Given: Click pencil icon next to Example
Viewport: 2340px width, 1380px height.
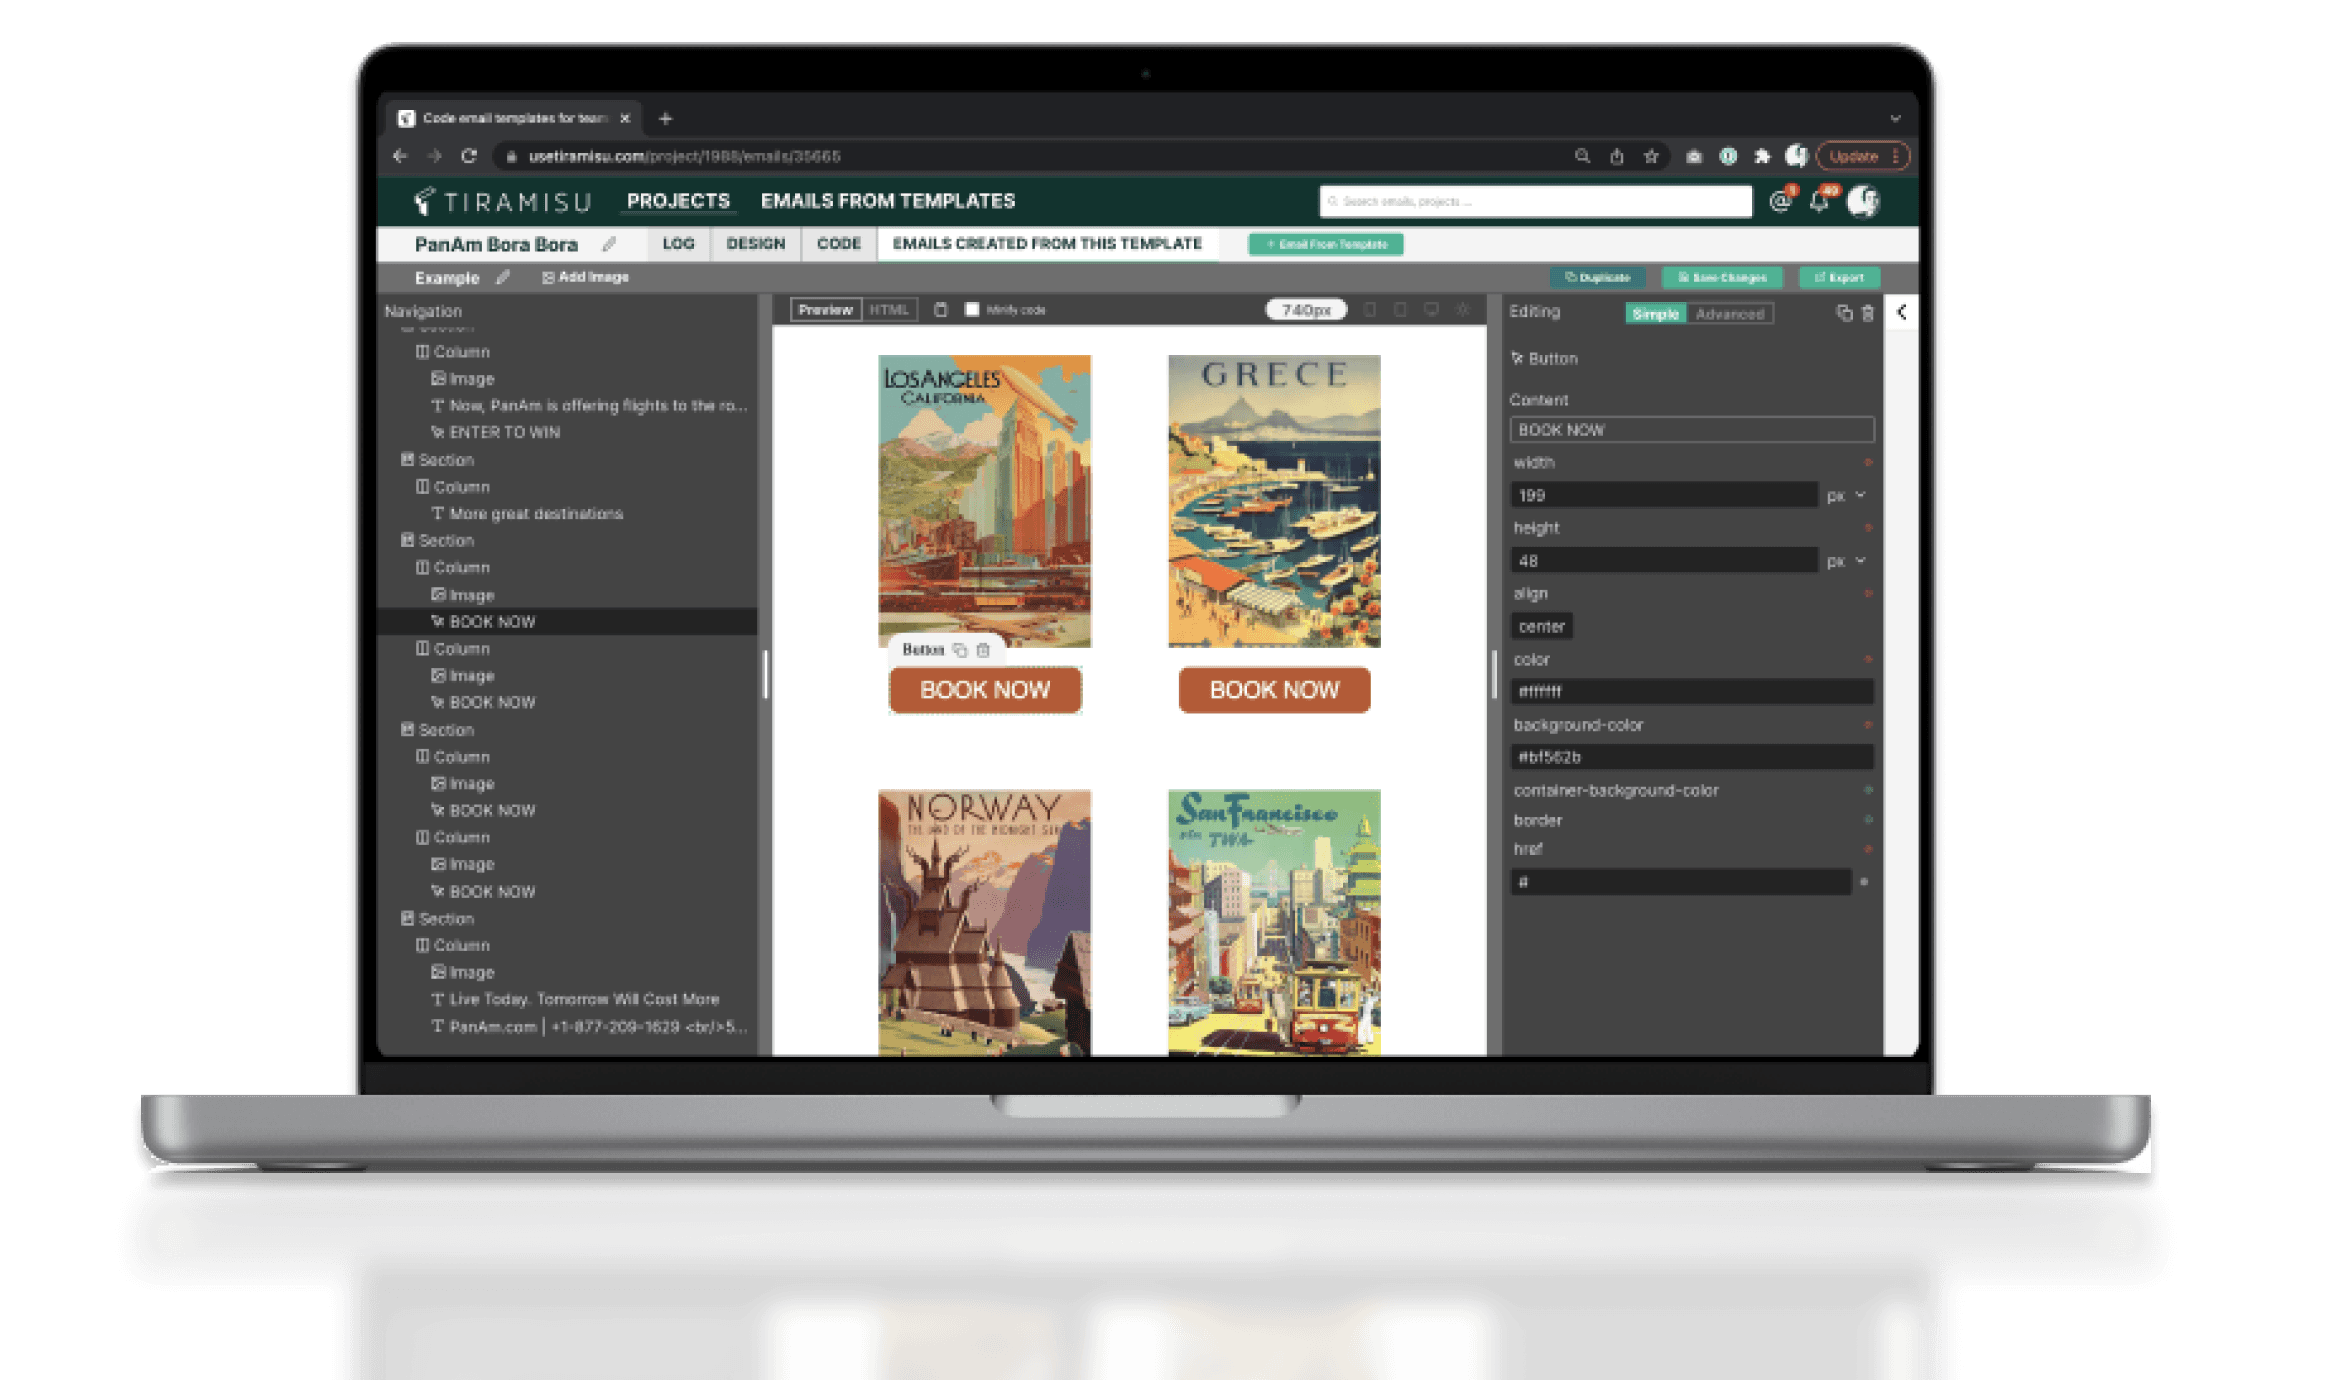Looking at the screenshot, I should [x=503, y=277].
